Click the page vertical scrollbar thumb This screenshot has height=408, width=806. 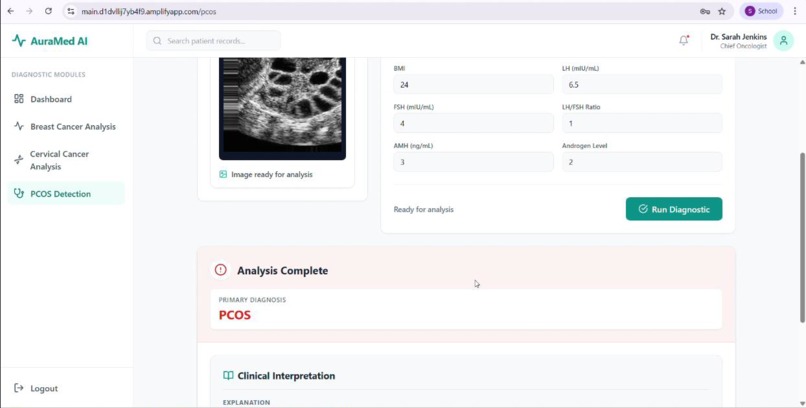coord(802,237)
